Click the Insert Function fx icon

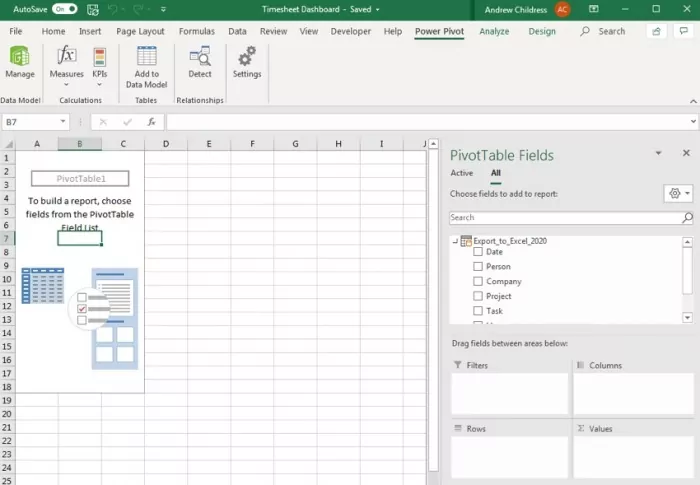[152, 122]
